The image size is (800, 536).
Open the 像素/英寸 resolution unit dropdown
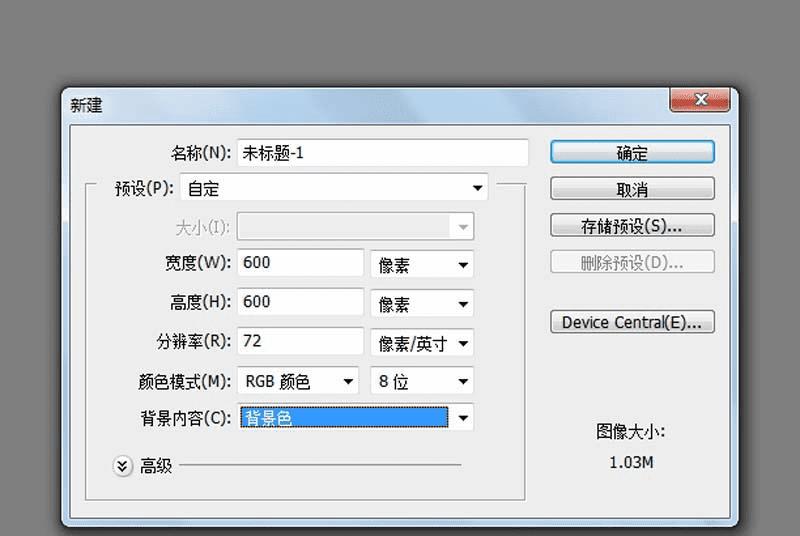coord(422,343)
